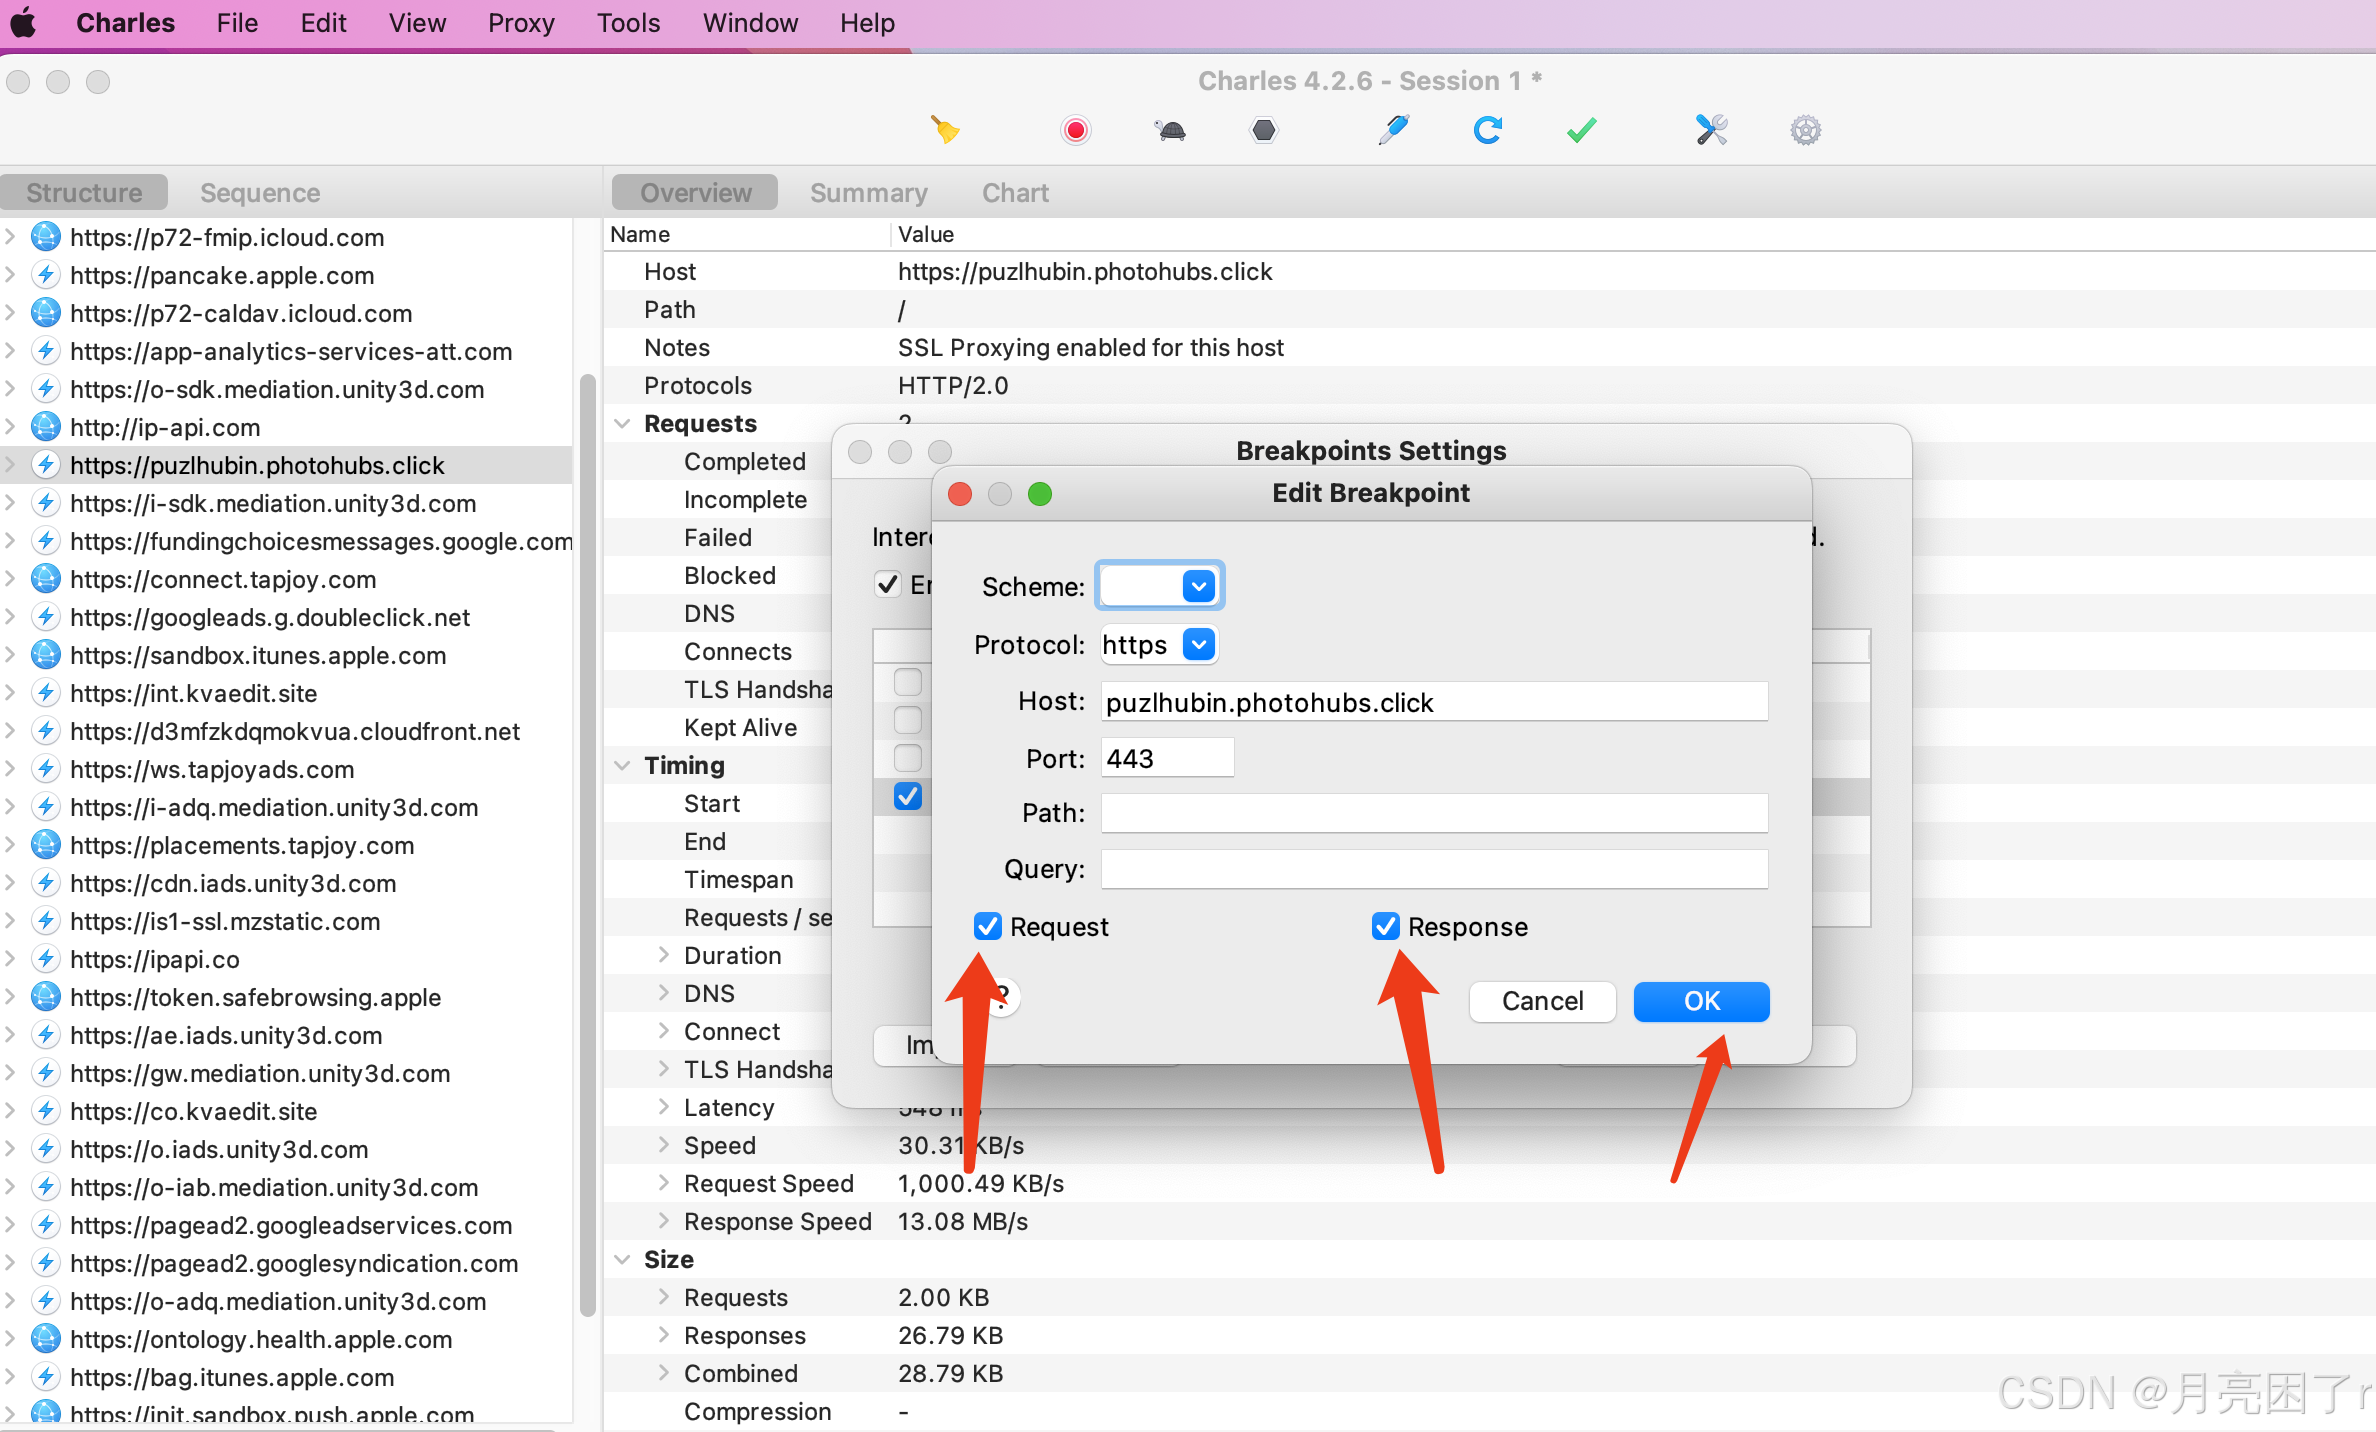This screenshot has width=2376, height=1432.
Task: Click lightning icon beside ws.tapjoyads.com
Action: click(45, 769)
